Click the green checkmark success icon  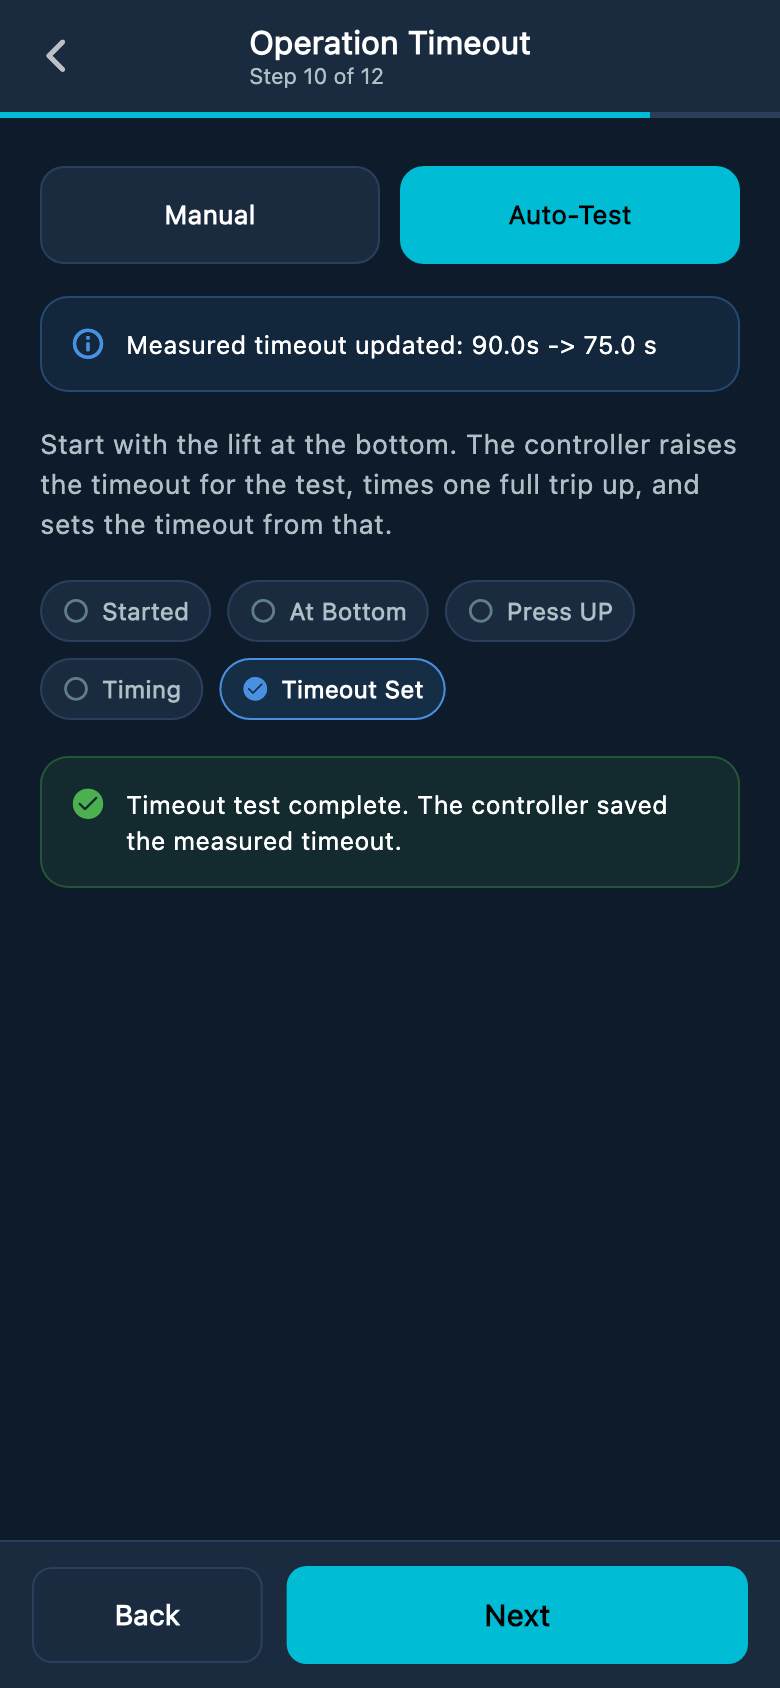(88, 804)
